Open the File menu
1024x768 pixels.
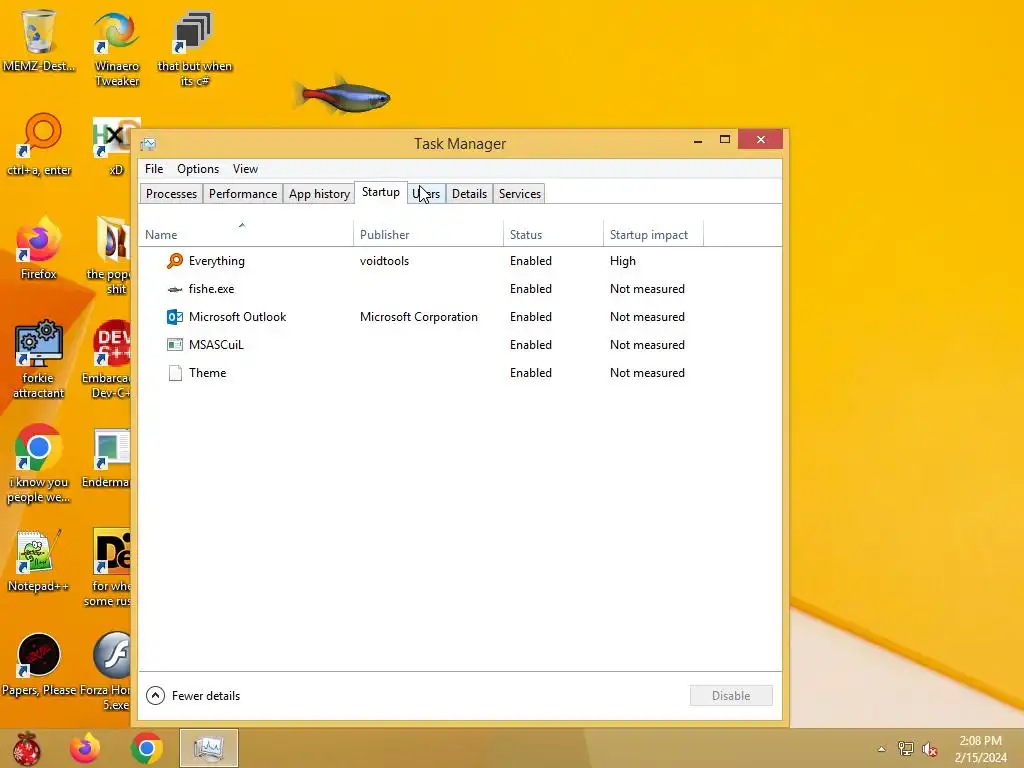click(154, 169)
